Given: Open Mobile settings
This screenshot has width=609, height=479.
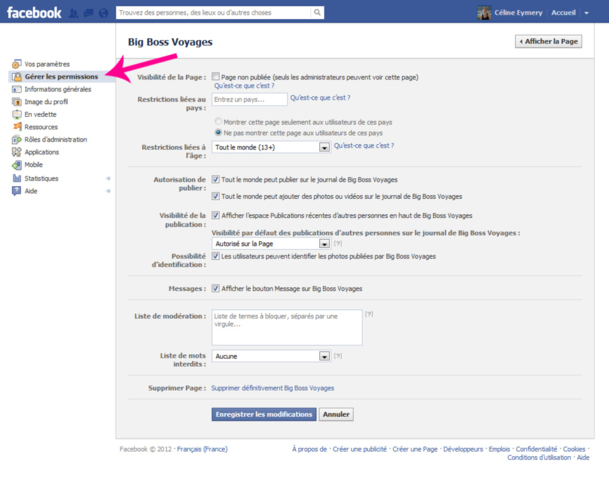Looking at the screenshot, I should click(x=33, y=165).
